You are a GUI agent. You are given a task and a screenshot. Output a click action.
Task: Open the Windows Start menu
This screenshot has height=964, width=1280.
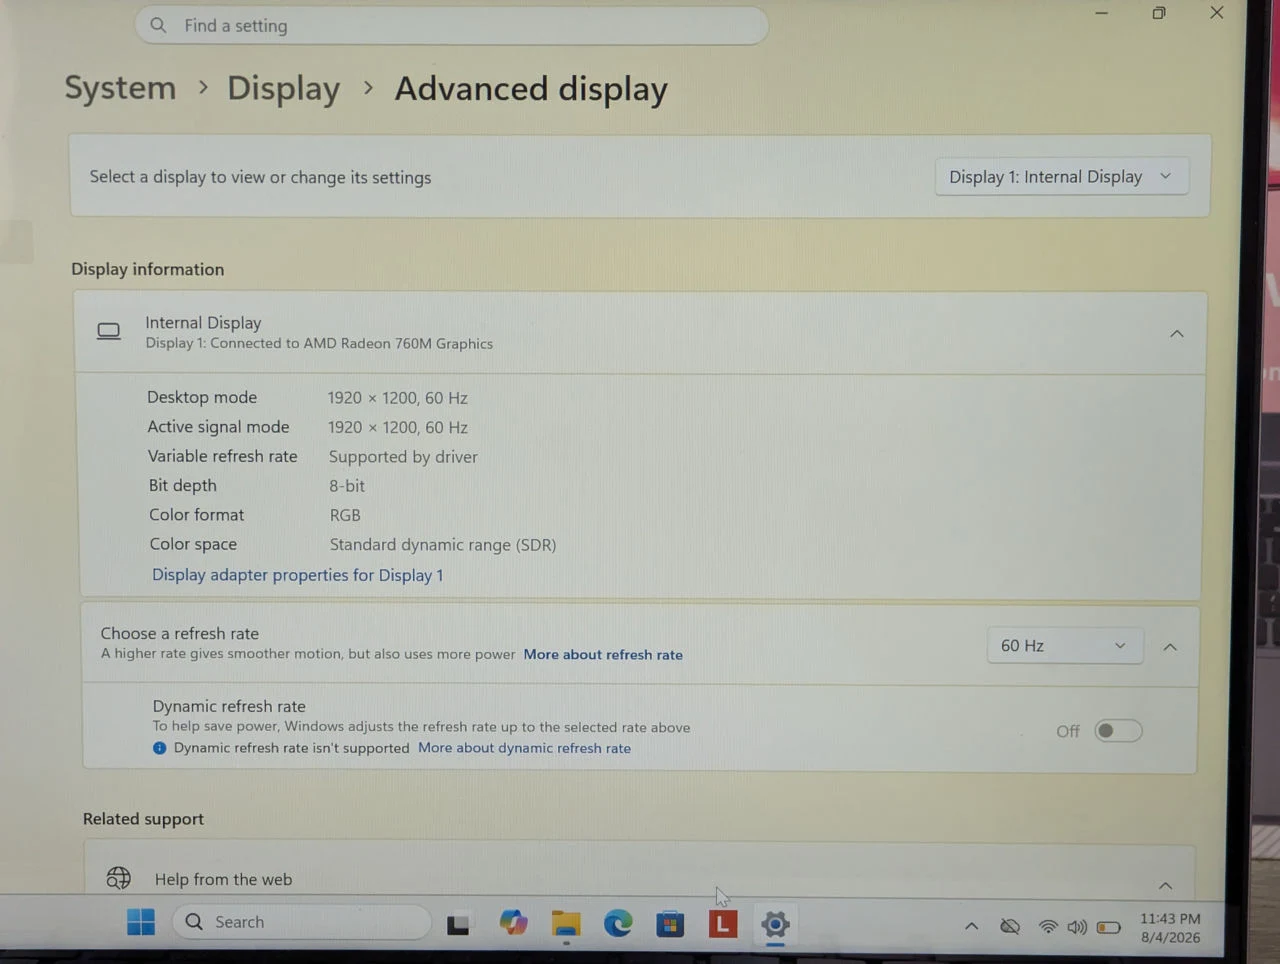[x=141, y=922]
